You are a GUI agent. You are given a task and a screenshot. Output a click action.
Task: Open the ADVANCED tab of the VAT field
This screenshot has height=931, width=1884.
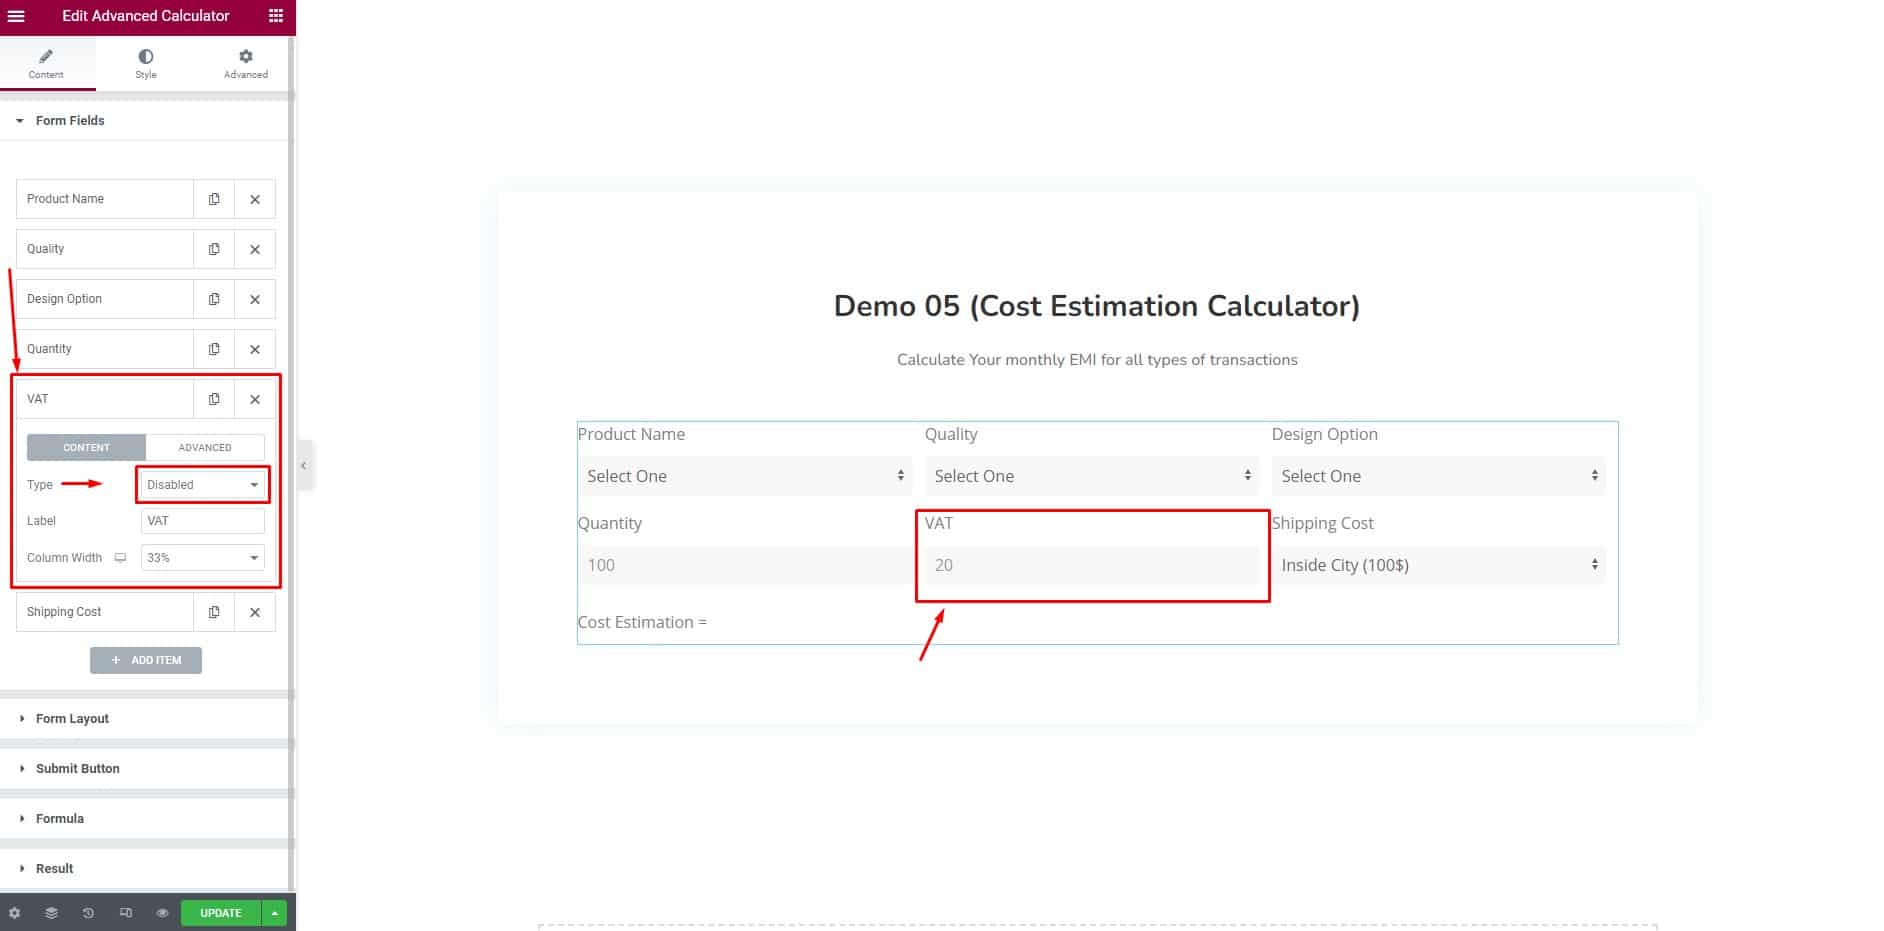click(x=204, y=447)
